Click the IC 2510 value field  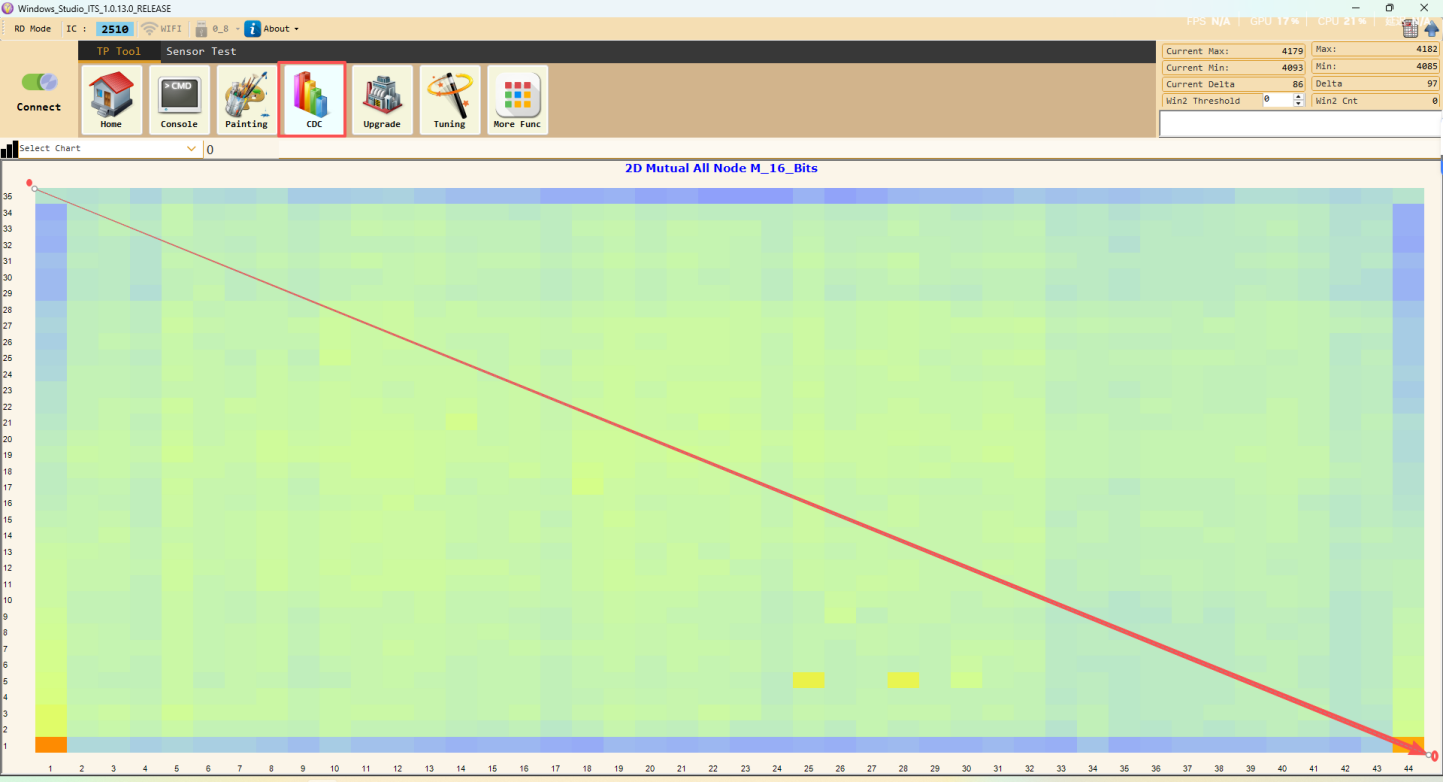115,29
